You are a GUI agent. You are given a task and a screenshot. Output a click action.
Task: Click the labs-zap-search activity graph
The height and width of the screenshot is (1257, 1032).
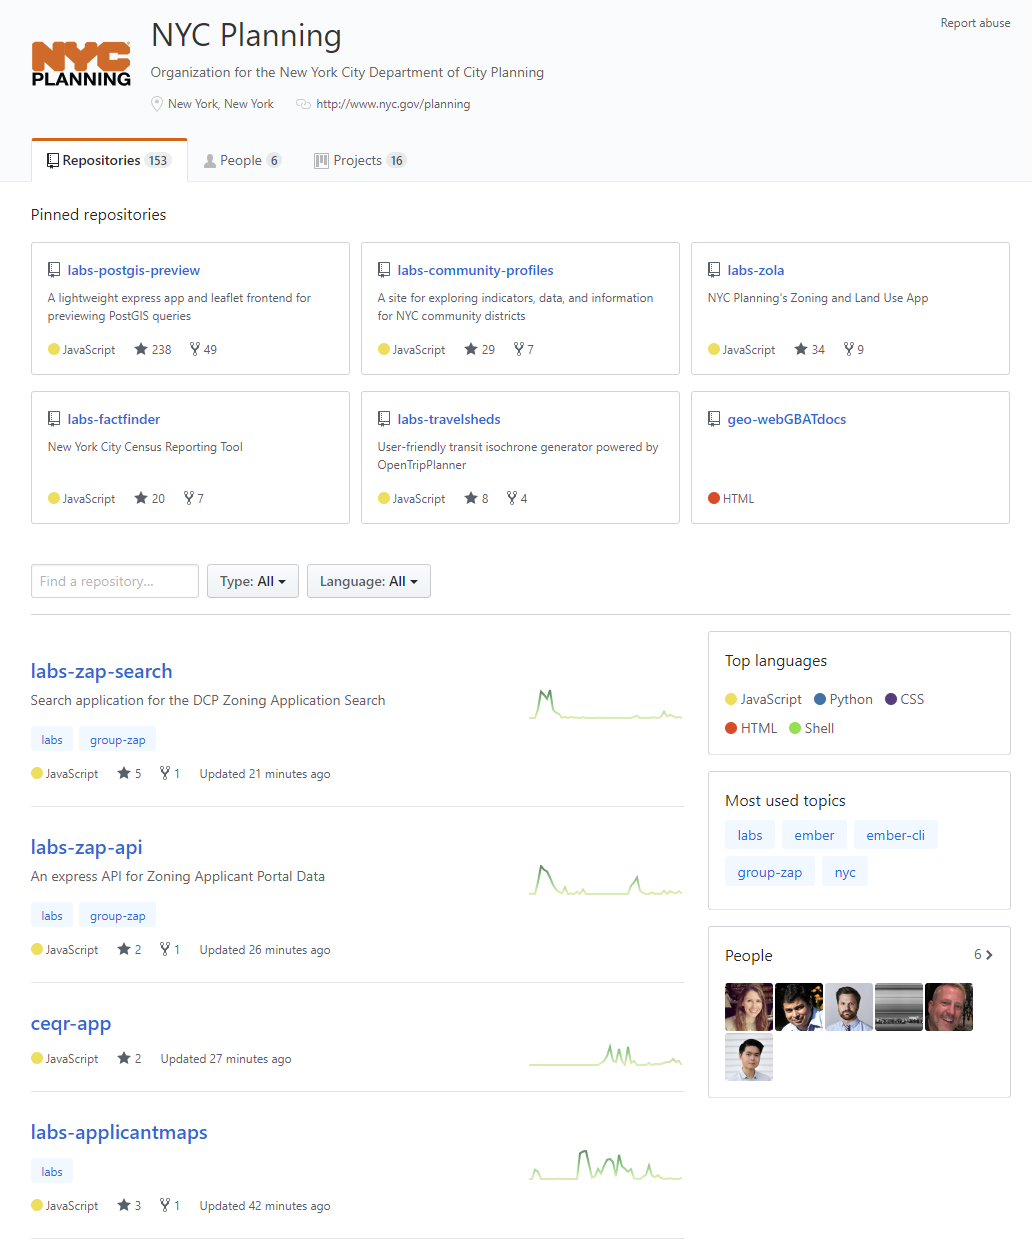605,704
